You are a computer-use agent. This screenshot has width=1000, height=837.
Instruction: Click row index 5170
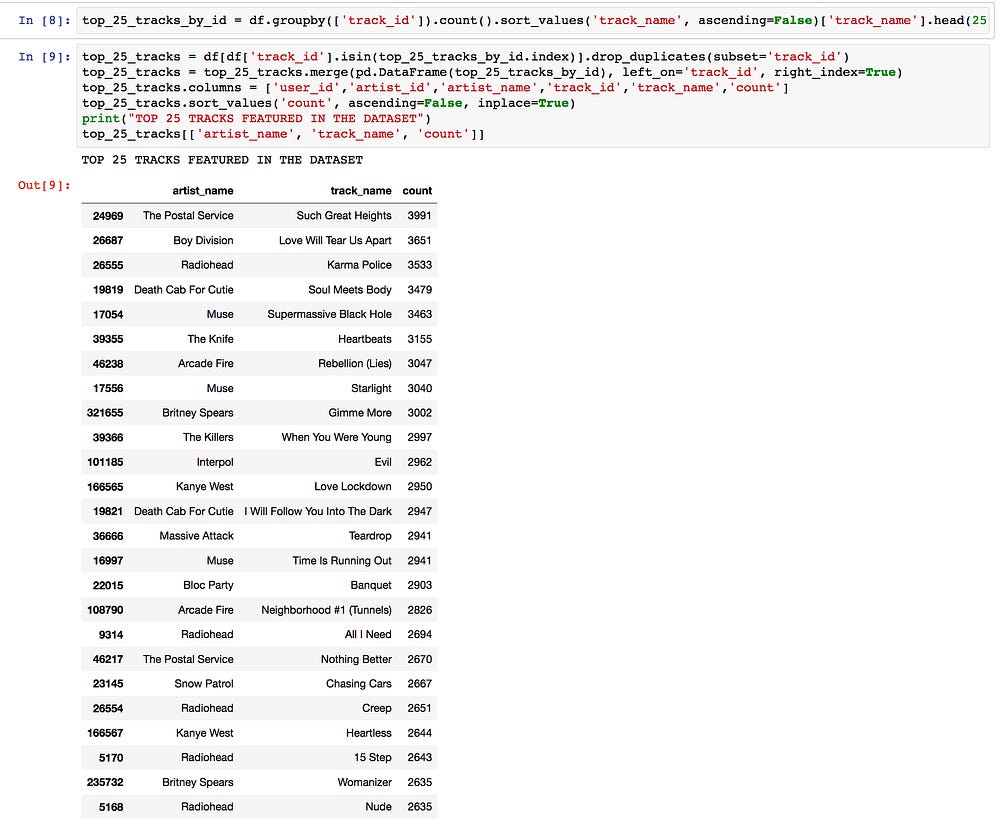[111, 758]
